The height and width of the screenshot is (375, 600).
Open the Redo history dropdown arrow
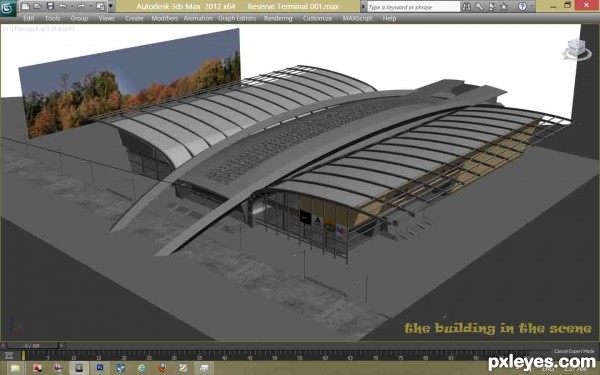90,6
